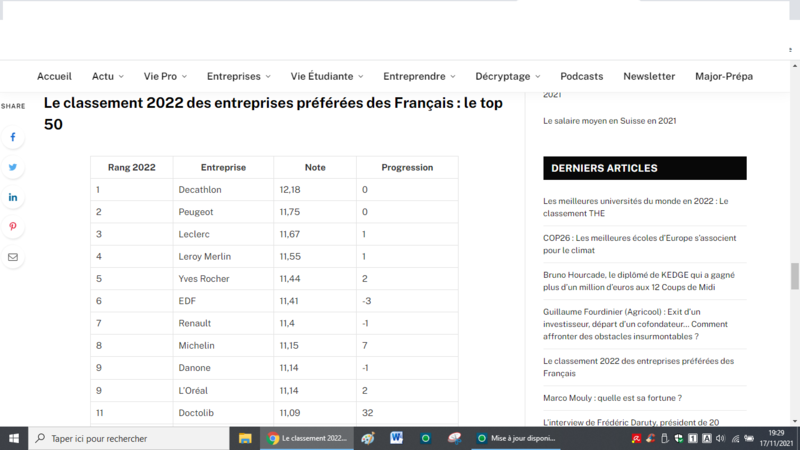The image size is (800, 450).
Task: Expand chevron next to Vie Étudiante
Action: pyautogui.click(x=361, y=77)
